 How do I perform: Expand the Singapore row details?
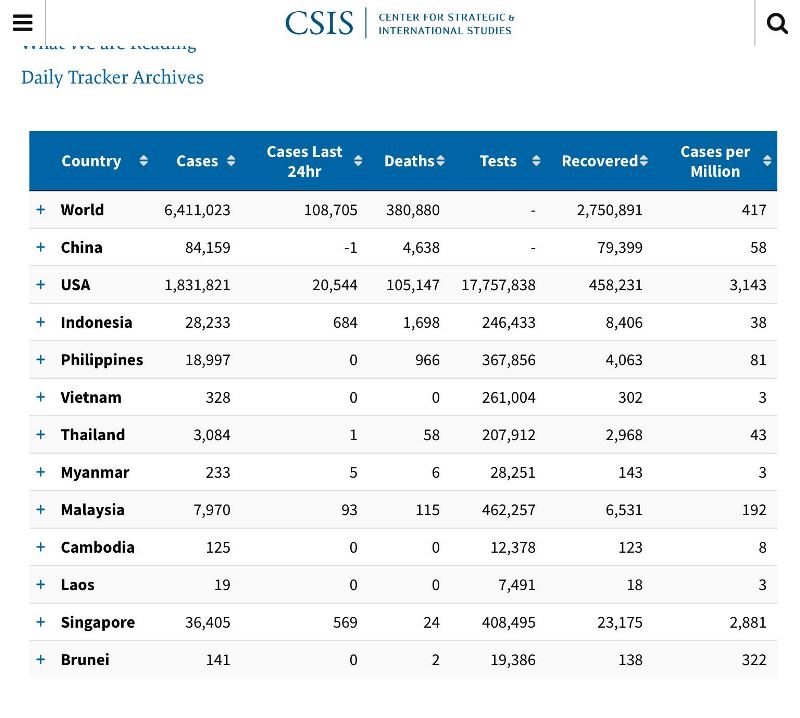[x=41, y=622]
